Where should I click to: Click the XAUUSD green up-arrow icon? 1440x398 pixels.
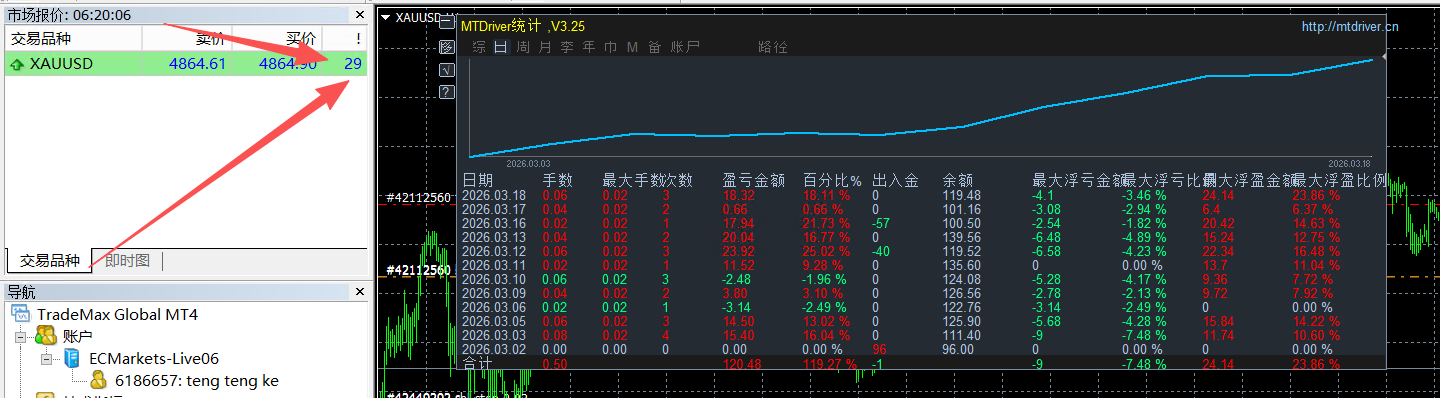click(x=16, y=64)
